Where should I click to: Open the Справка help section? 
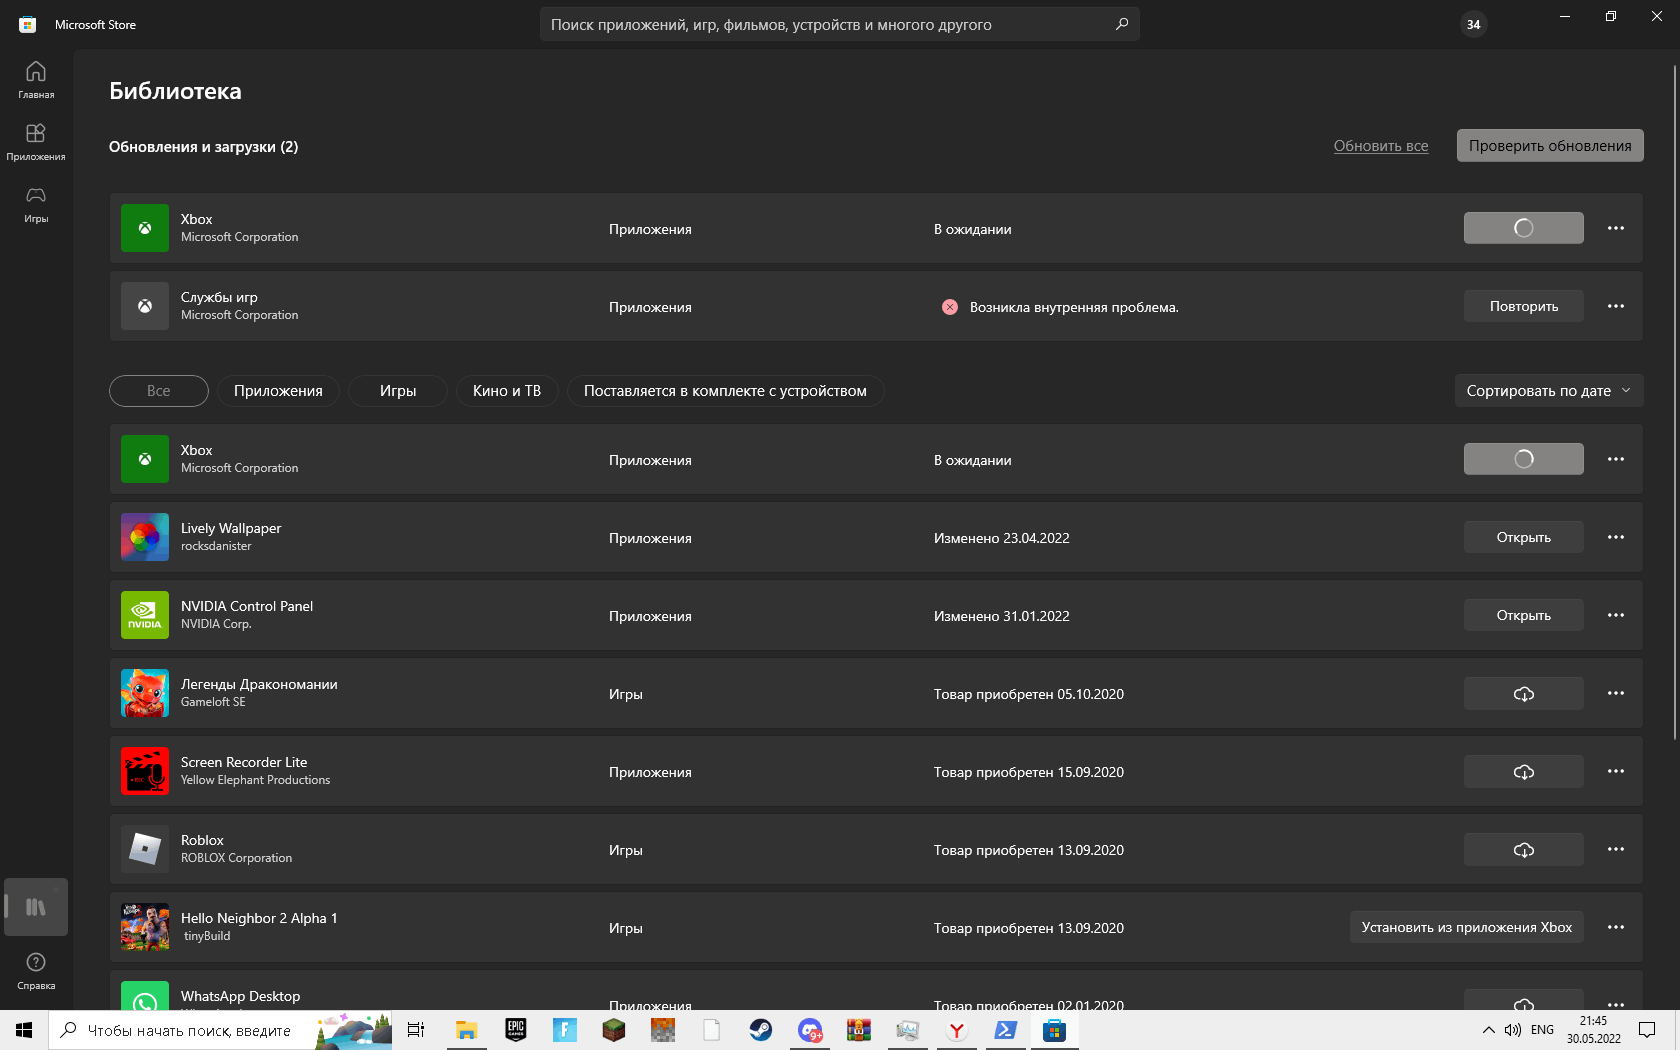(x=36, y=971)
